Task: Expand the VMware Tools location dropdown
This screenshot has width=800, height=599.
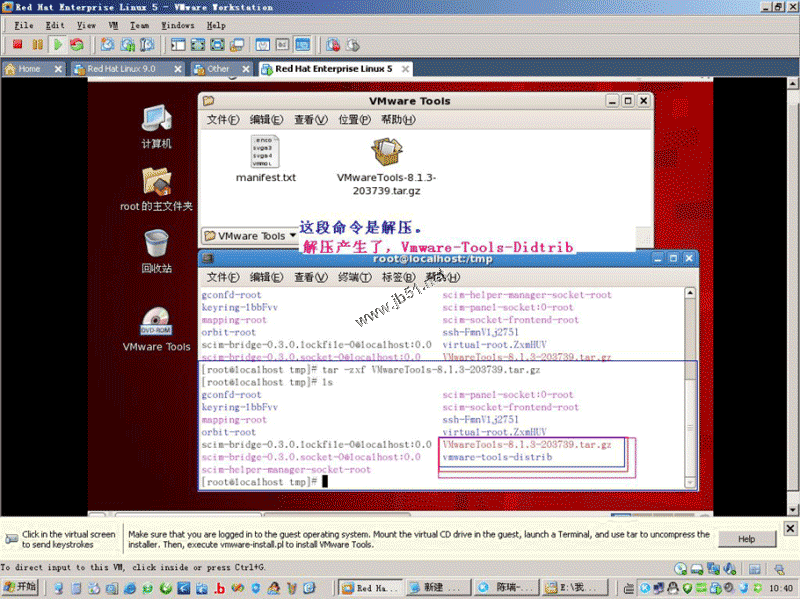Action: [250, 236]
